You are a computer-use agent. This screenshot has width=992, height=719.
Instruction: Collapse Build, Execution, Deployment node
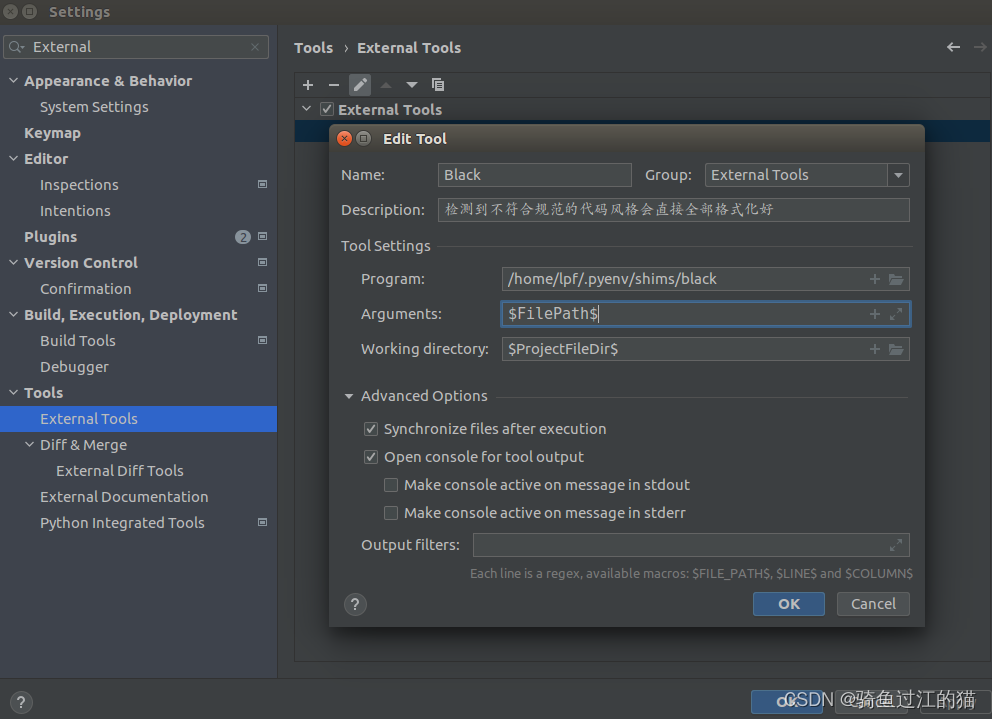click(13, 314)
